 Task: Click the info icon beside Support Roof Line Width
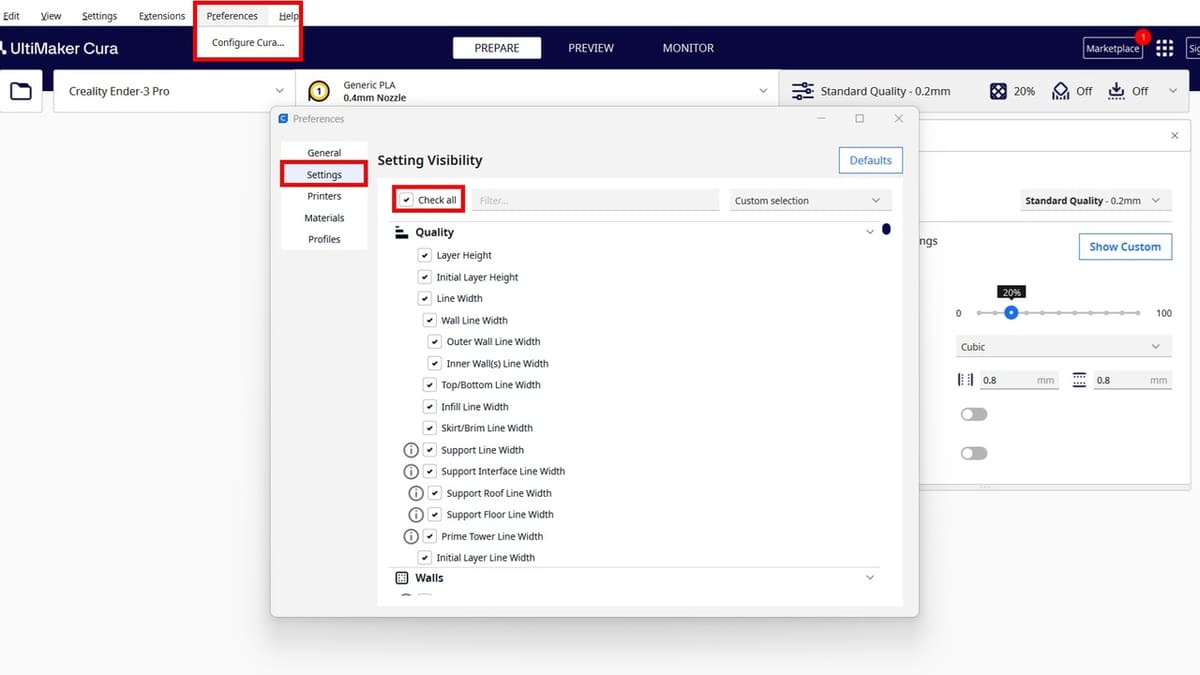click(x=416, y=493)
